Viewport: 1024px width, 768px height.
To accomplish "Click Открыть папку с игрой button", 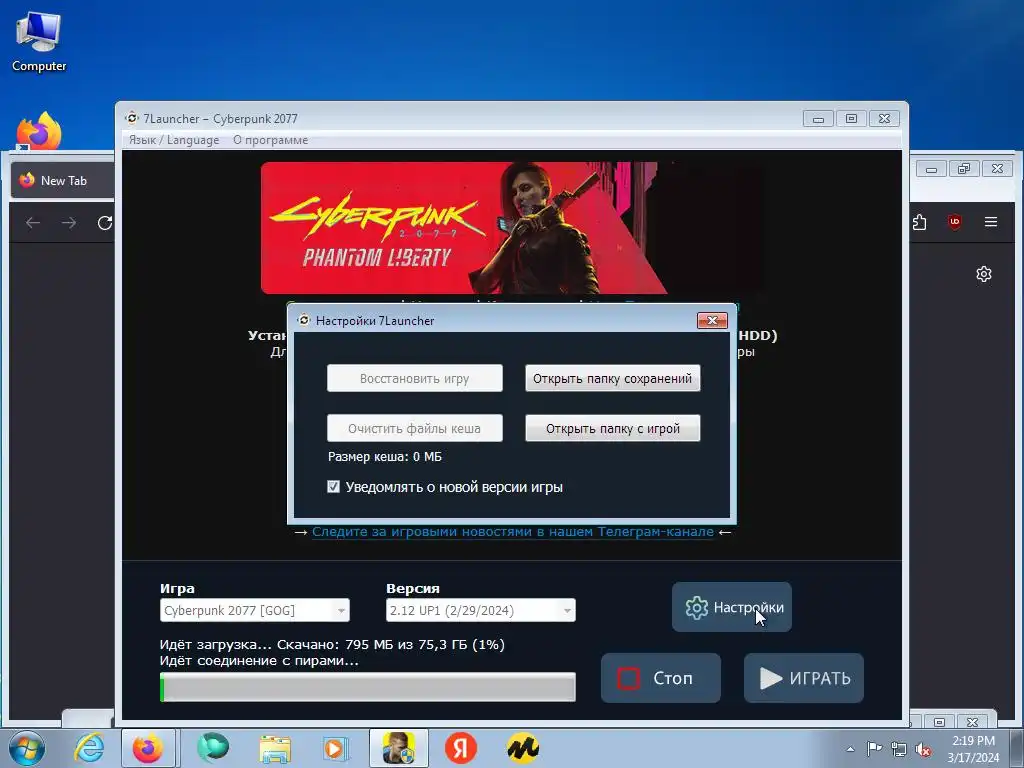I will (613, 428).
